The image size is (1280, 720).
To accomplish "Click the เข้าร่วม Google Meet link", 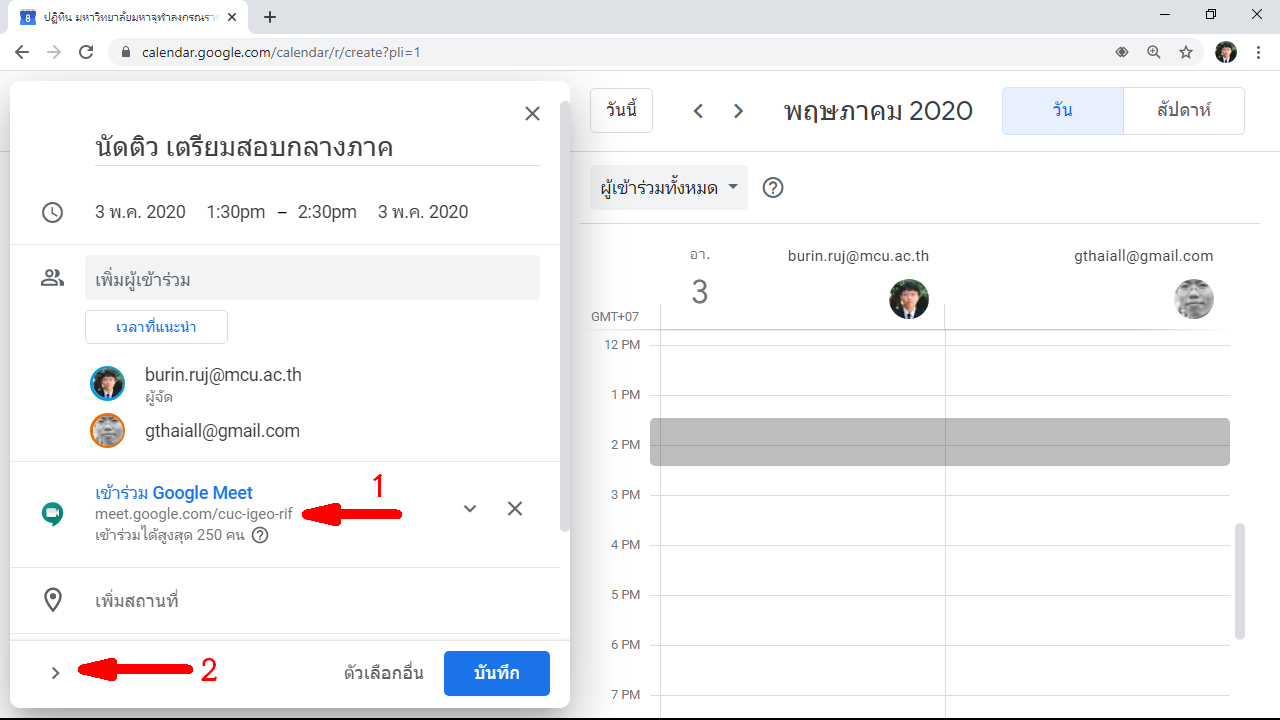I will [174, 493].
